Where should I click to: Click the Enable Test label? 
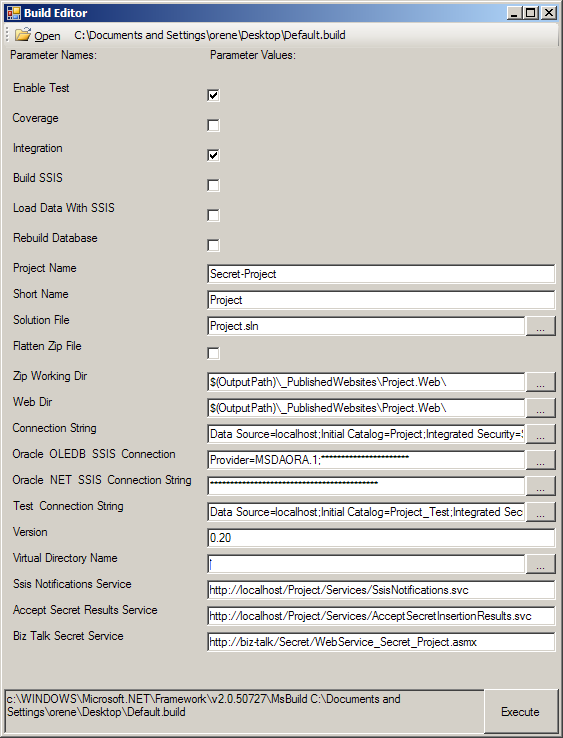[x=41, y=88]
